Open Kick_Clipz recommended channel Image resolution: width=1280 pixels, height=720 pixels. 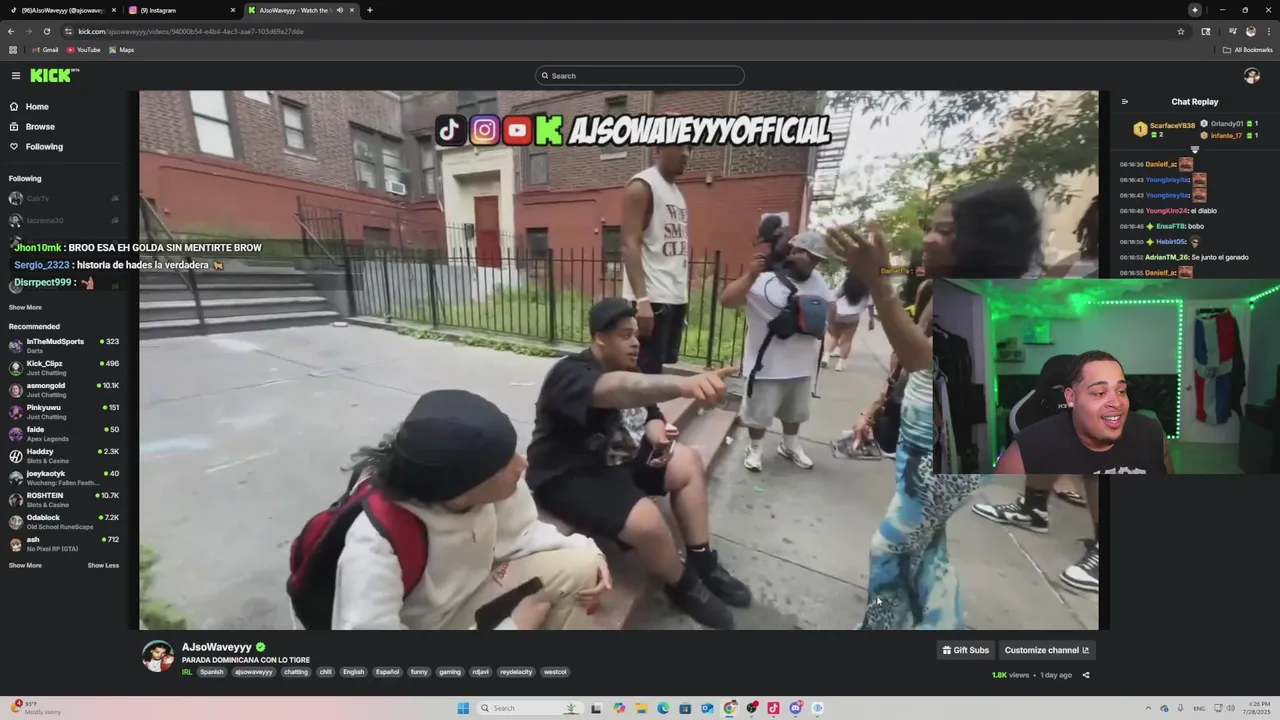pos(64,368)
